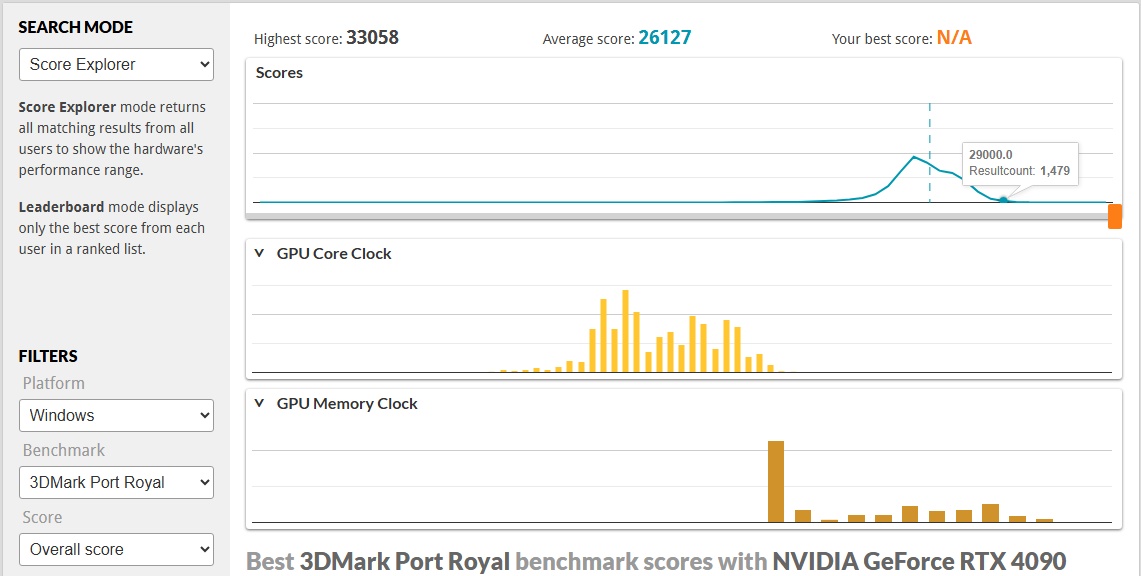Open the Platform Windows dropdown
Screen dimensions: 1141x576
(x=116, y=415)
